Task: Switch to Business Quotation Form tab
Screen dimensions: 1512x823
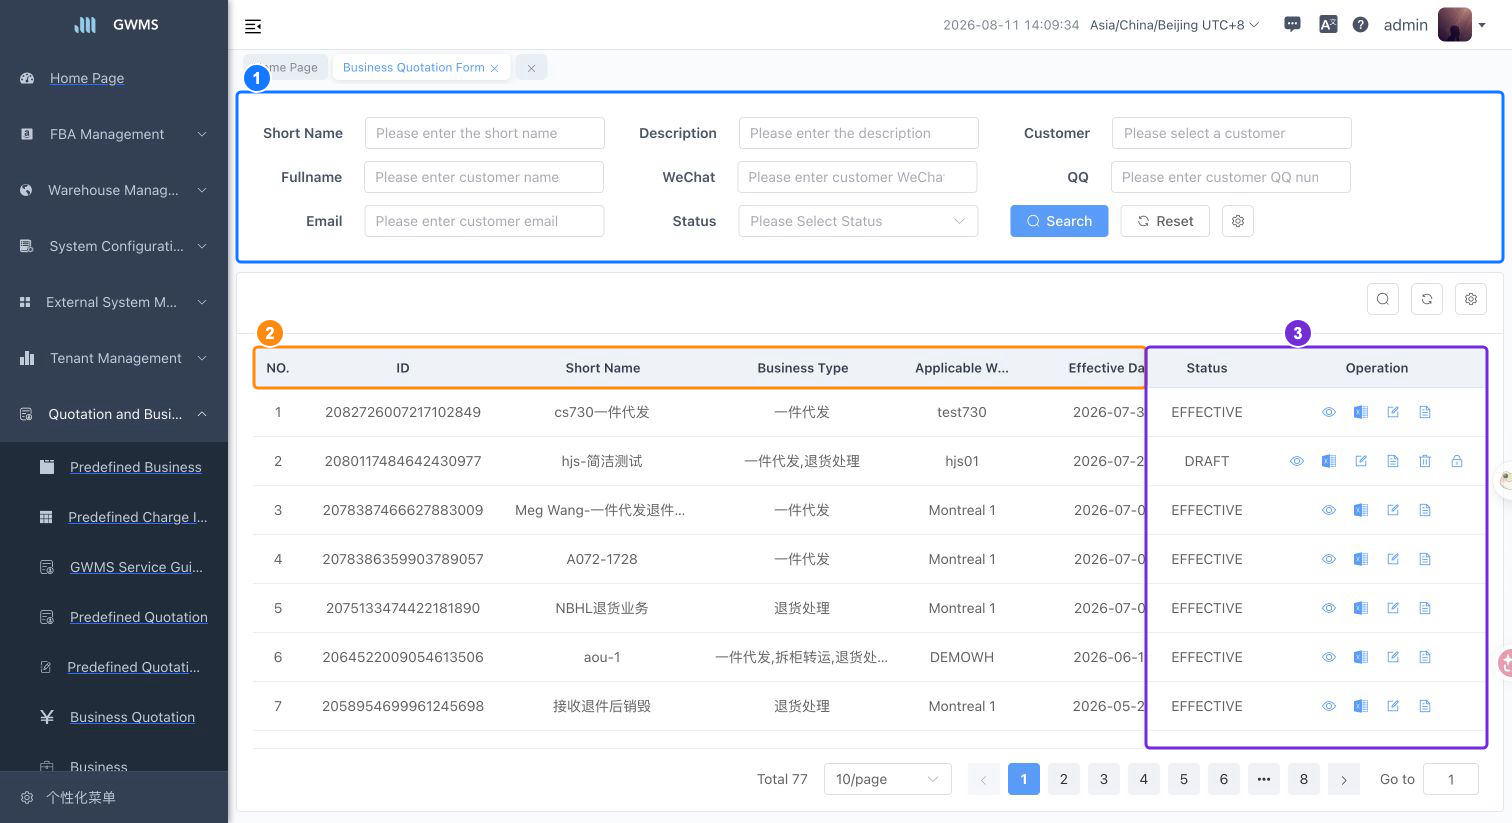Action: coord(413,67)
